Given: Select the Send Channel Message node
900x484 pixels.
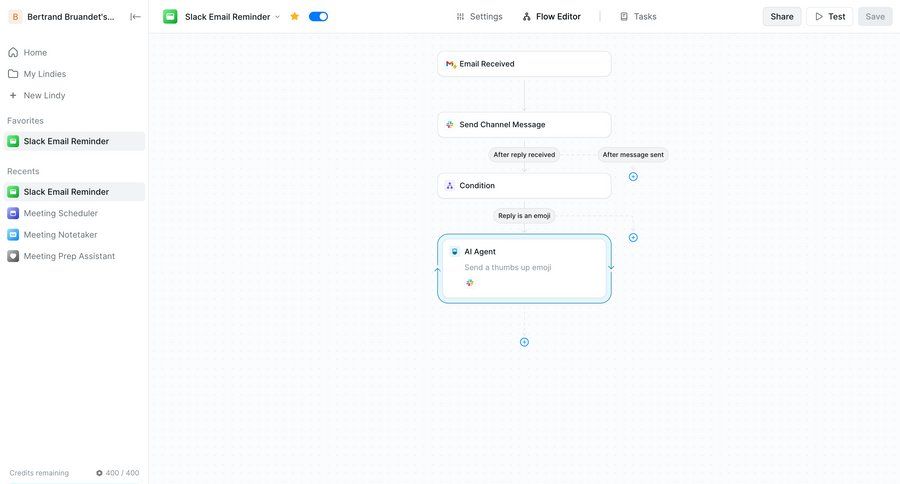Looking at the screenshot, I should [524, 125].
